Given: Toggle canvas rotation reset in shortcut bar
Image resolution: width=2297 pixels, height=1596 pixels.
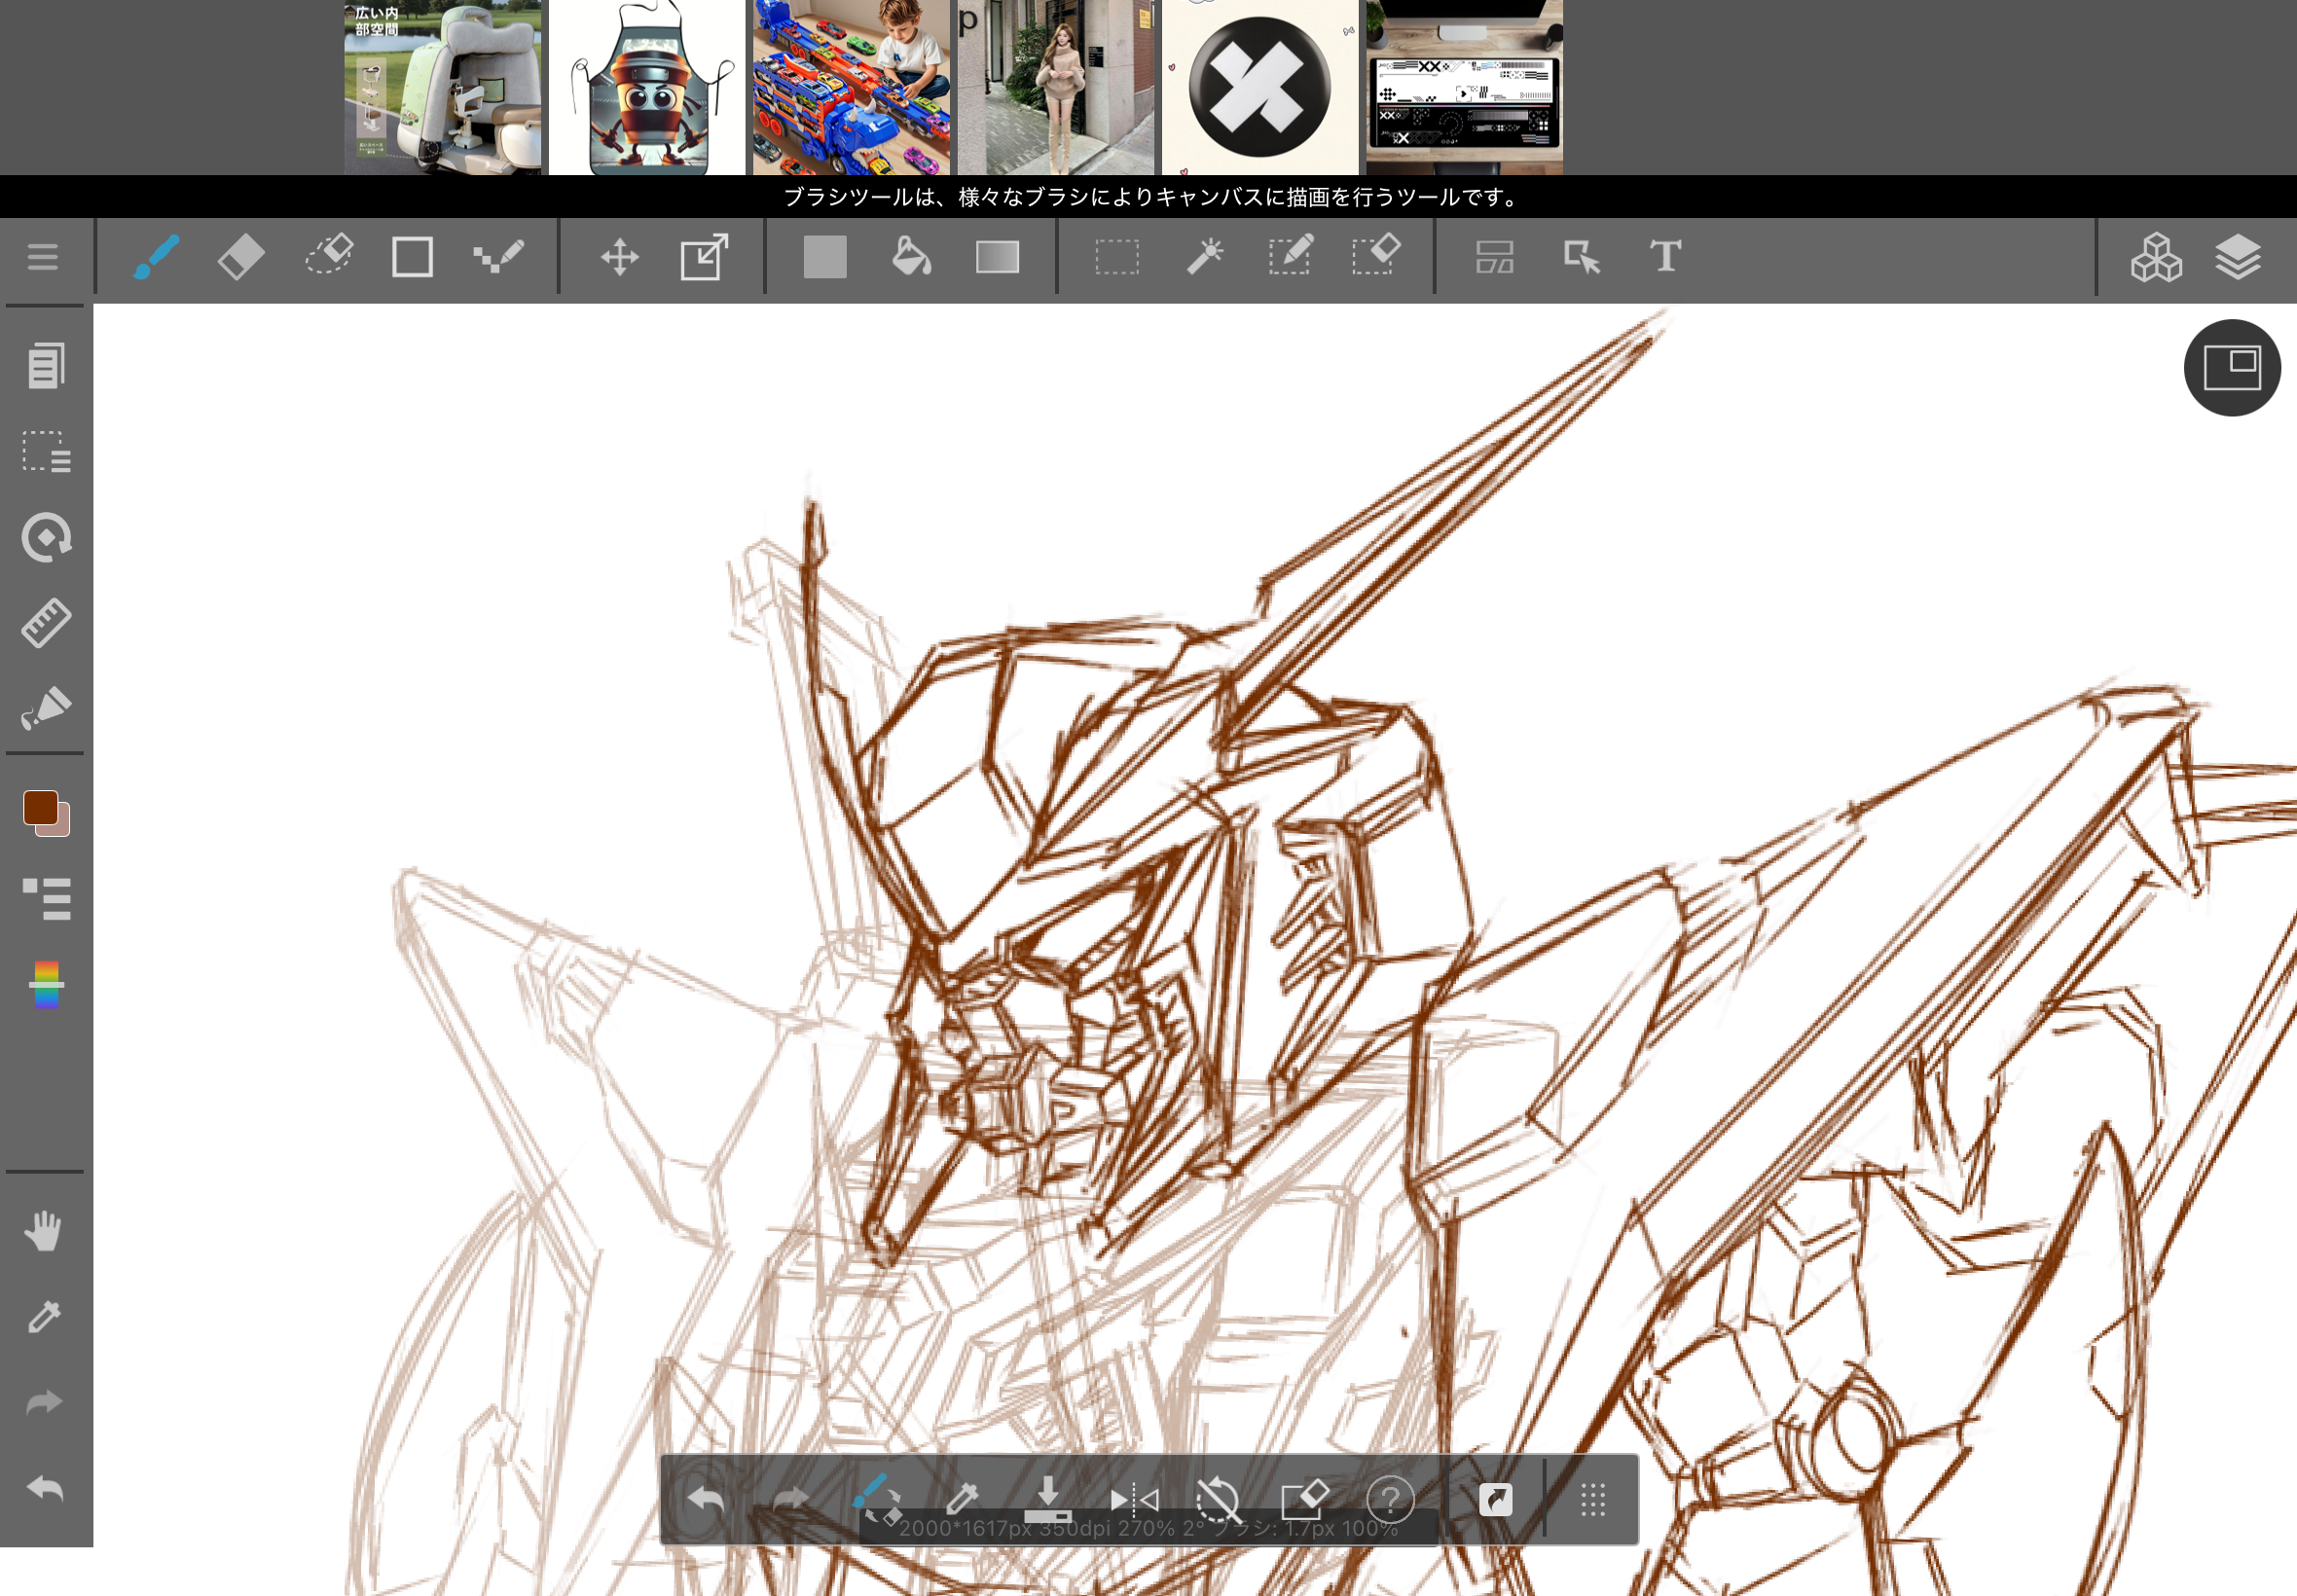Looking at the screenshot, I should pos(1218,1499).
